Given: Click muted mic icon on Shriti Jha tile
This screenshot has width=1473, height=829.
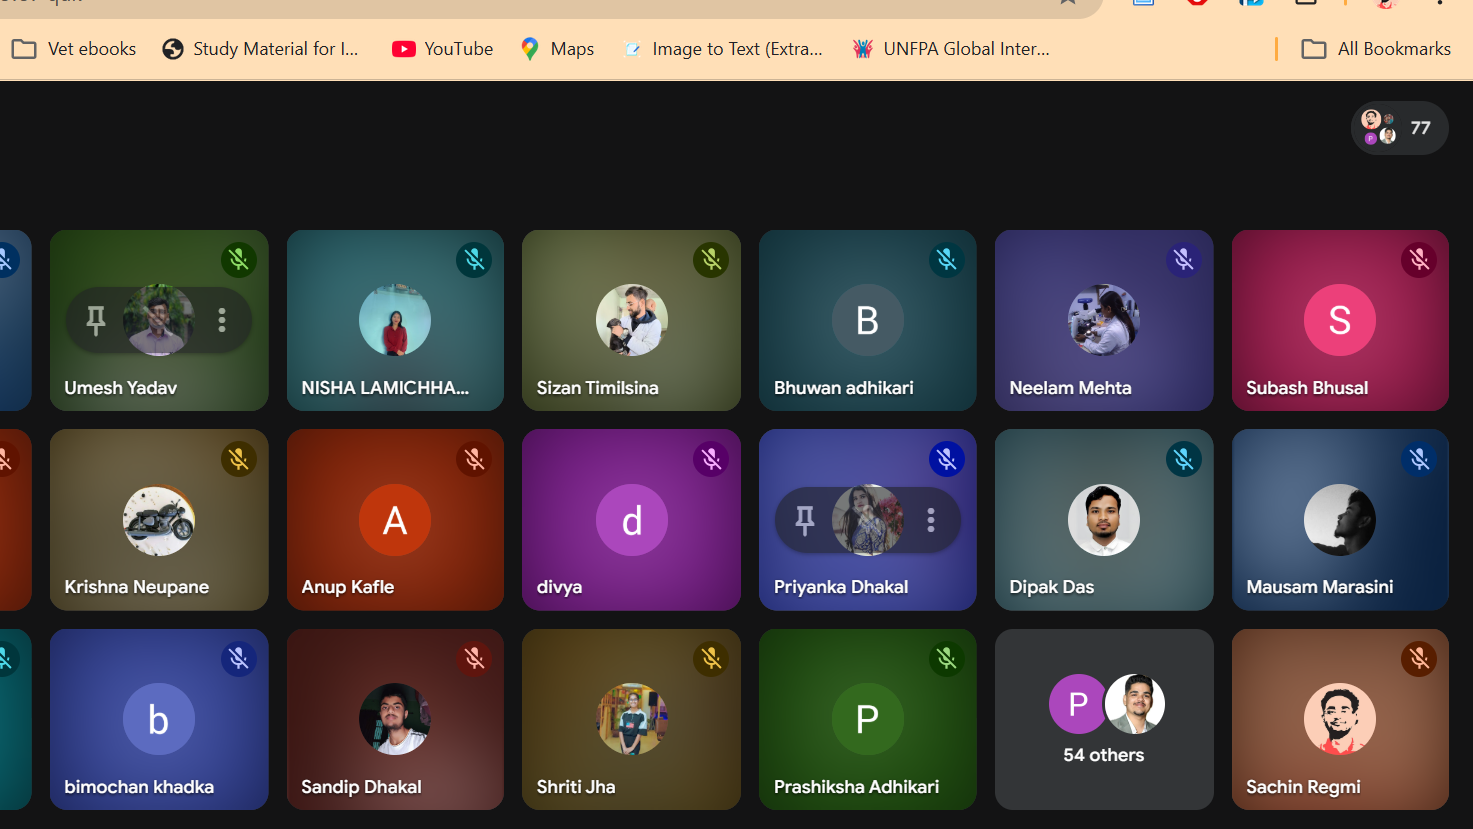Looking at the screenshot, I should [x=711, y=658].
